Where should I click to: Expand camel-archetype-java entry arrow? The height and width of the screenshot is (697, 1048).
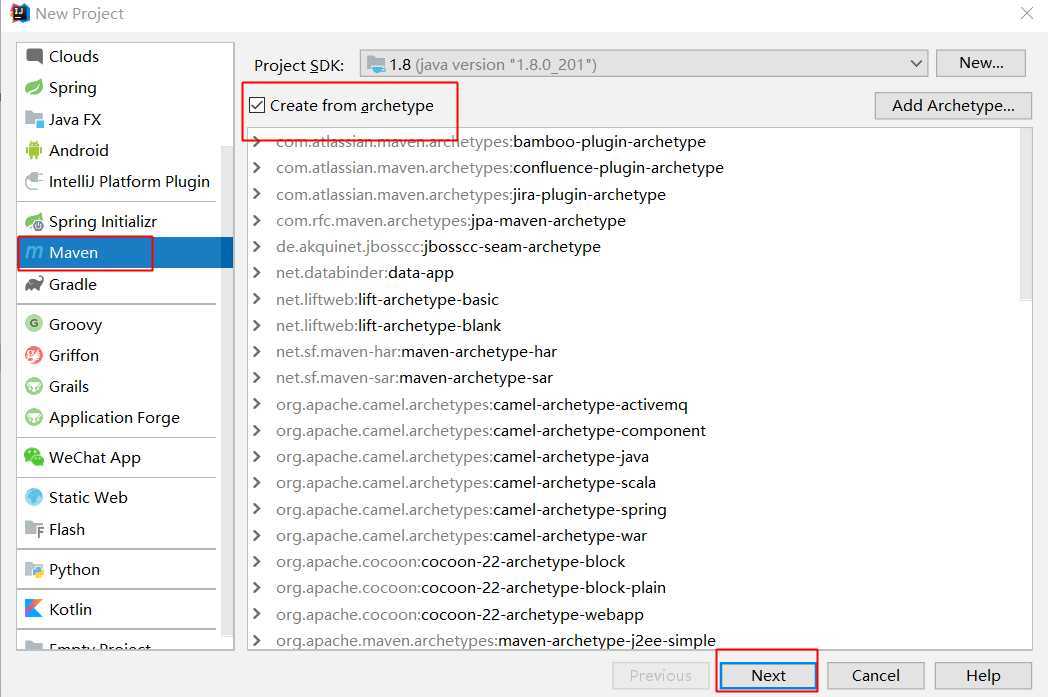(x=257, y=456)
